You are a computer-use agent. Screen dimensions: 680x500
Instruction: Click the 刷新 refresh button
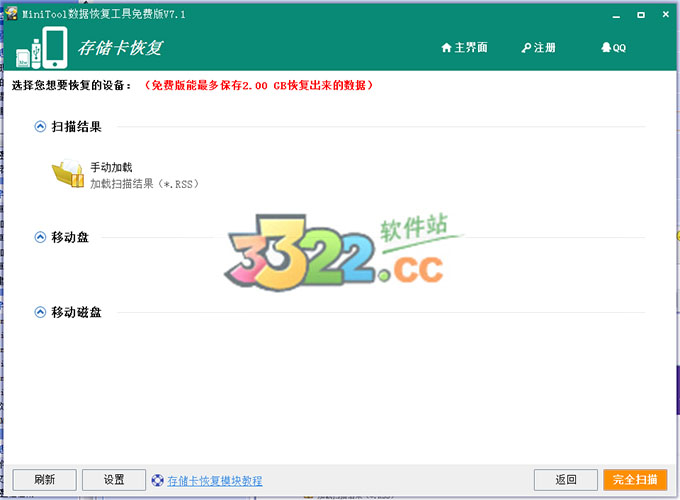pyautogui.click(x=44, y=480)
